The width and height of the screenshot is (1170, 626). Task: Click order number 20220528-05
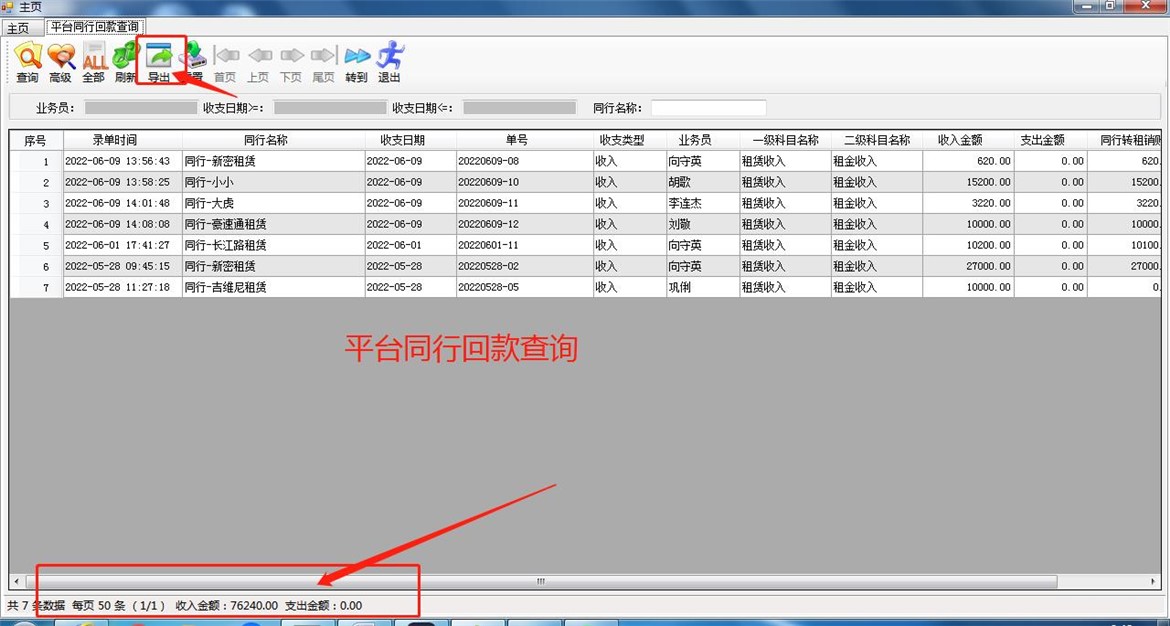(x=525, y=287)
